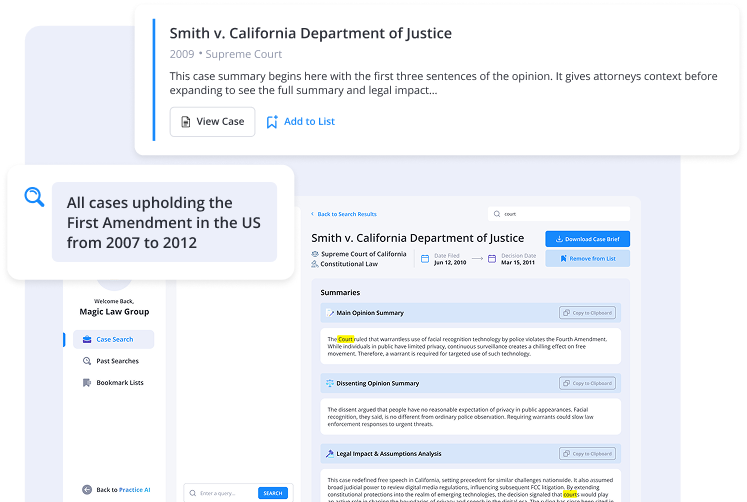Click the blue SEARCH button
The height and width of the screenshot is (502, 747).
pos(273,493)
